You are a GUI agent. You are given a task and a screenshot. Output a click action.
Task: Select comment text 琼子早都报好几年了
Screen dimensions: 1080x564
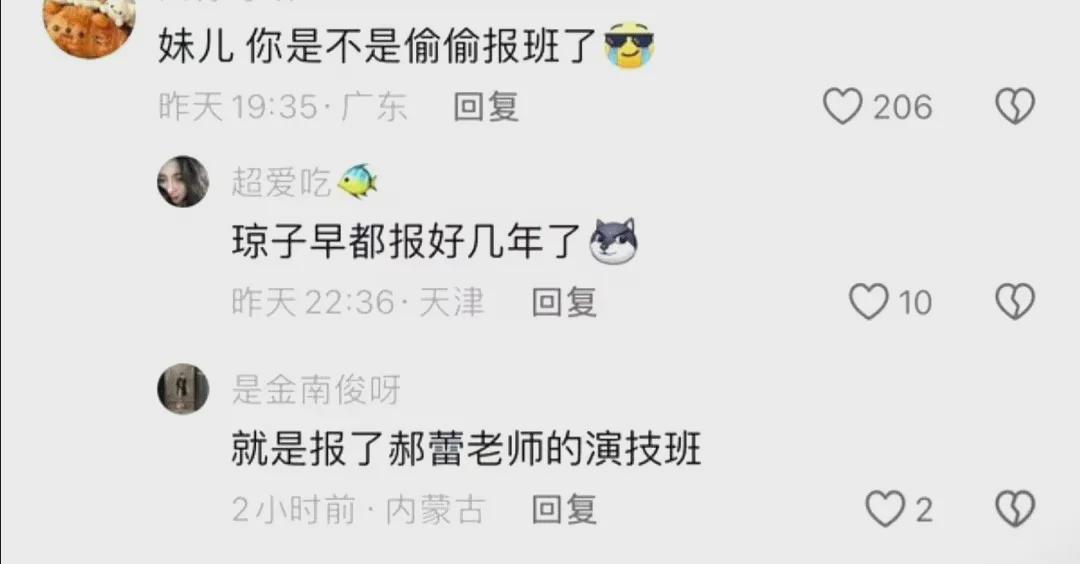[x=407, y=242]
